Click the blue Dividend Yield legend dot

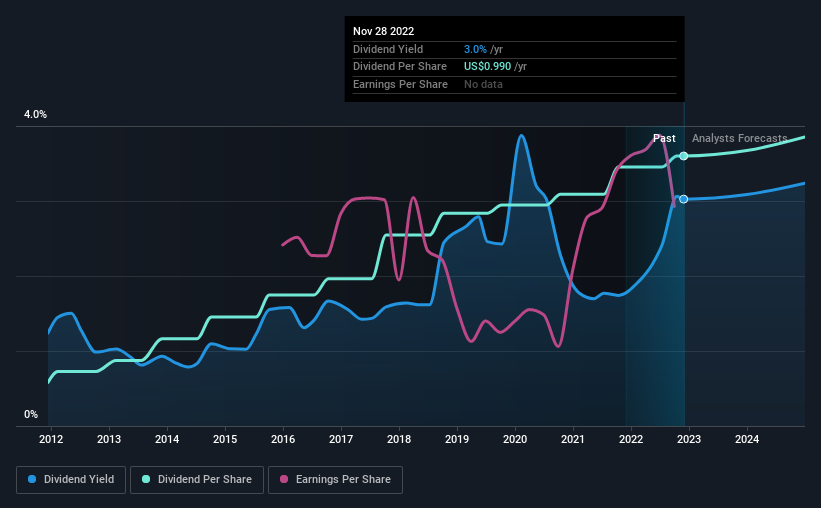(x=32, y=479)
